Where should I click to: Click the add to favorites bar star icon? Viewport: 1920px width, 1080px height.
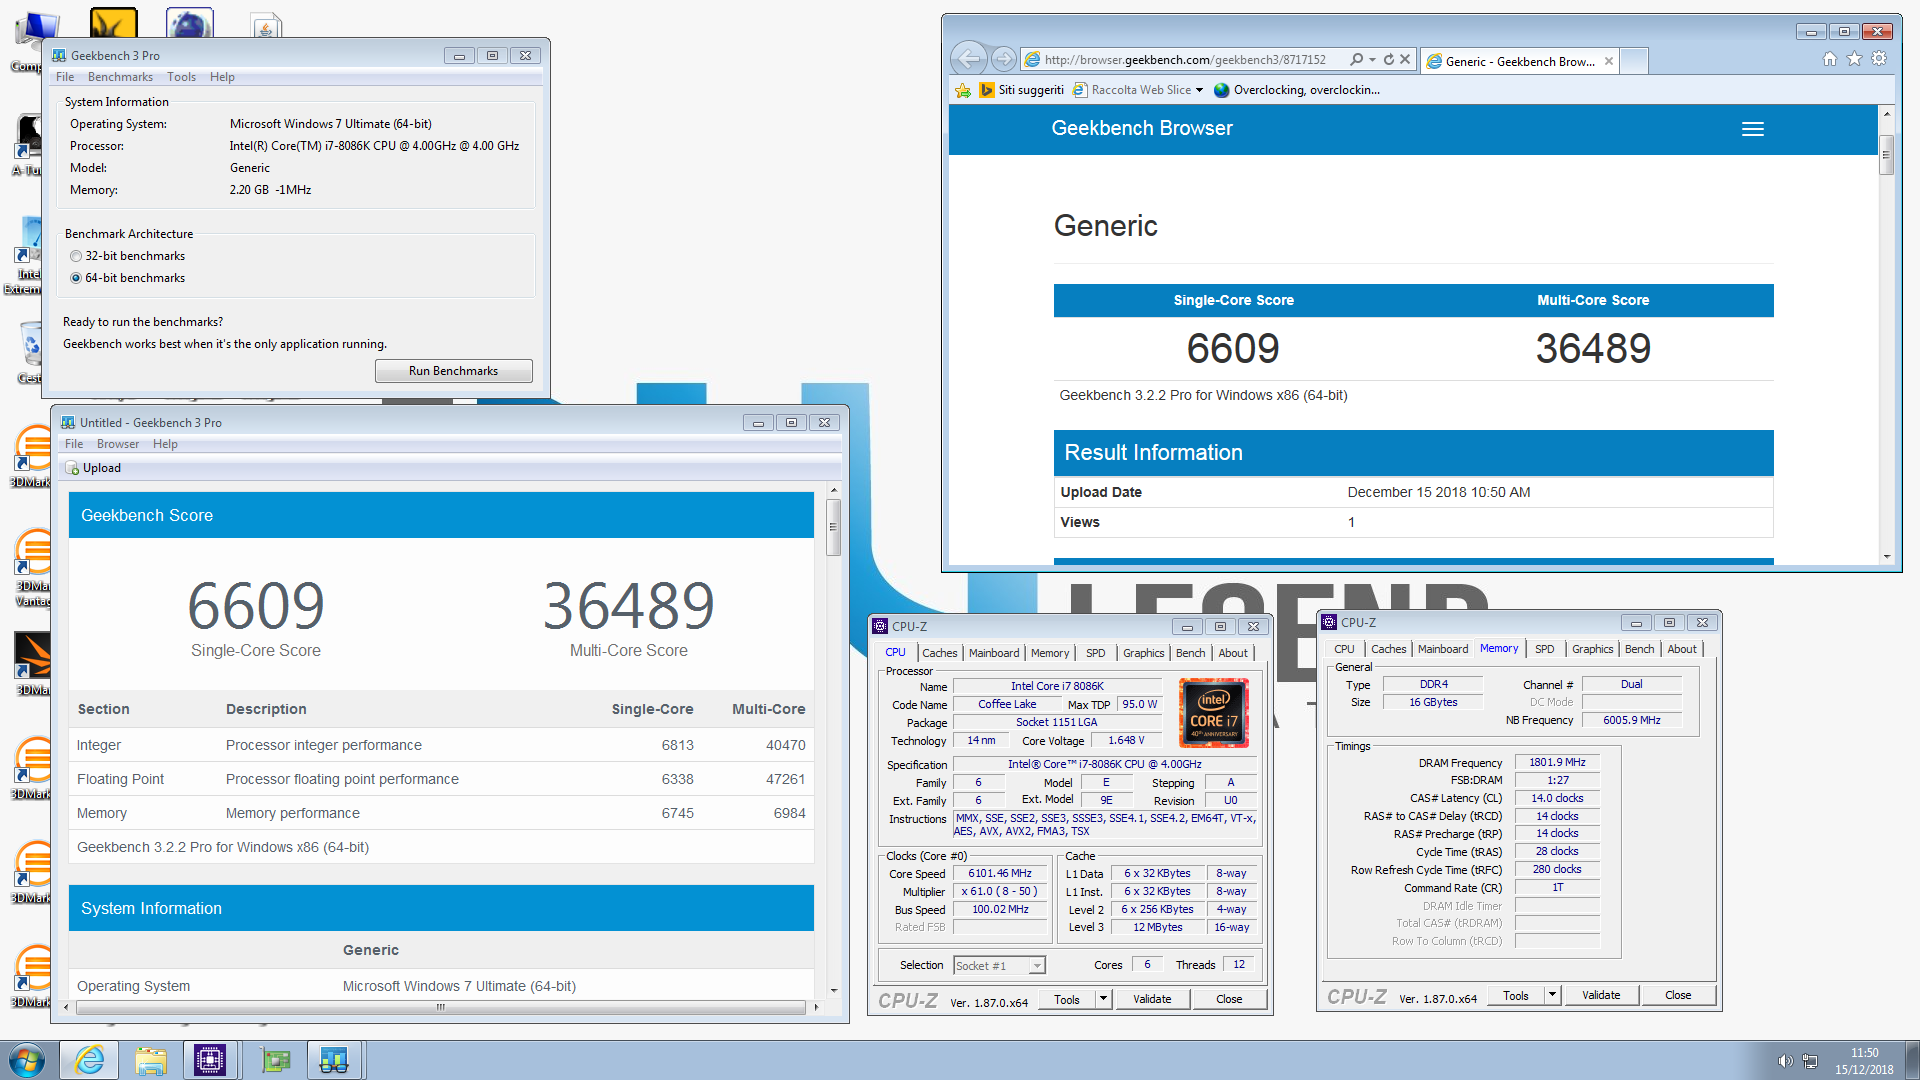point(963,90)
